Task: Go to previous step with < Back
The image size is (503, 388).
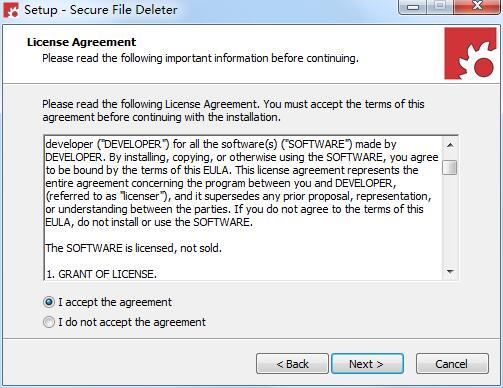Action: tap(292, 364)
